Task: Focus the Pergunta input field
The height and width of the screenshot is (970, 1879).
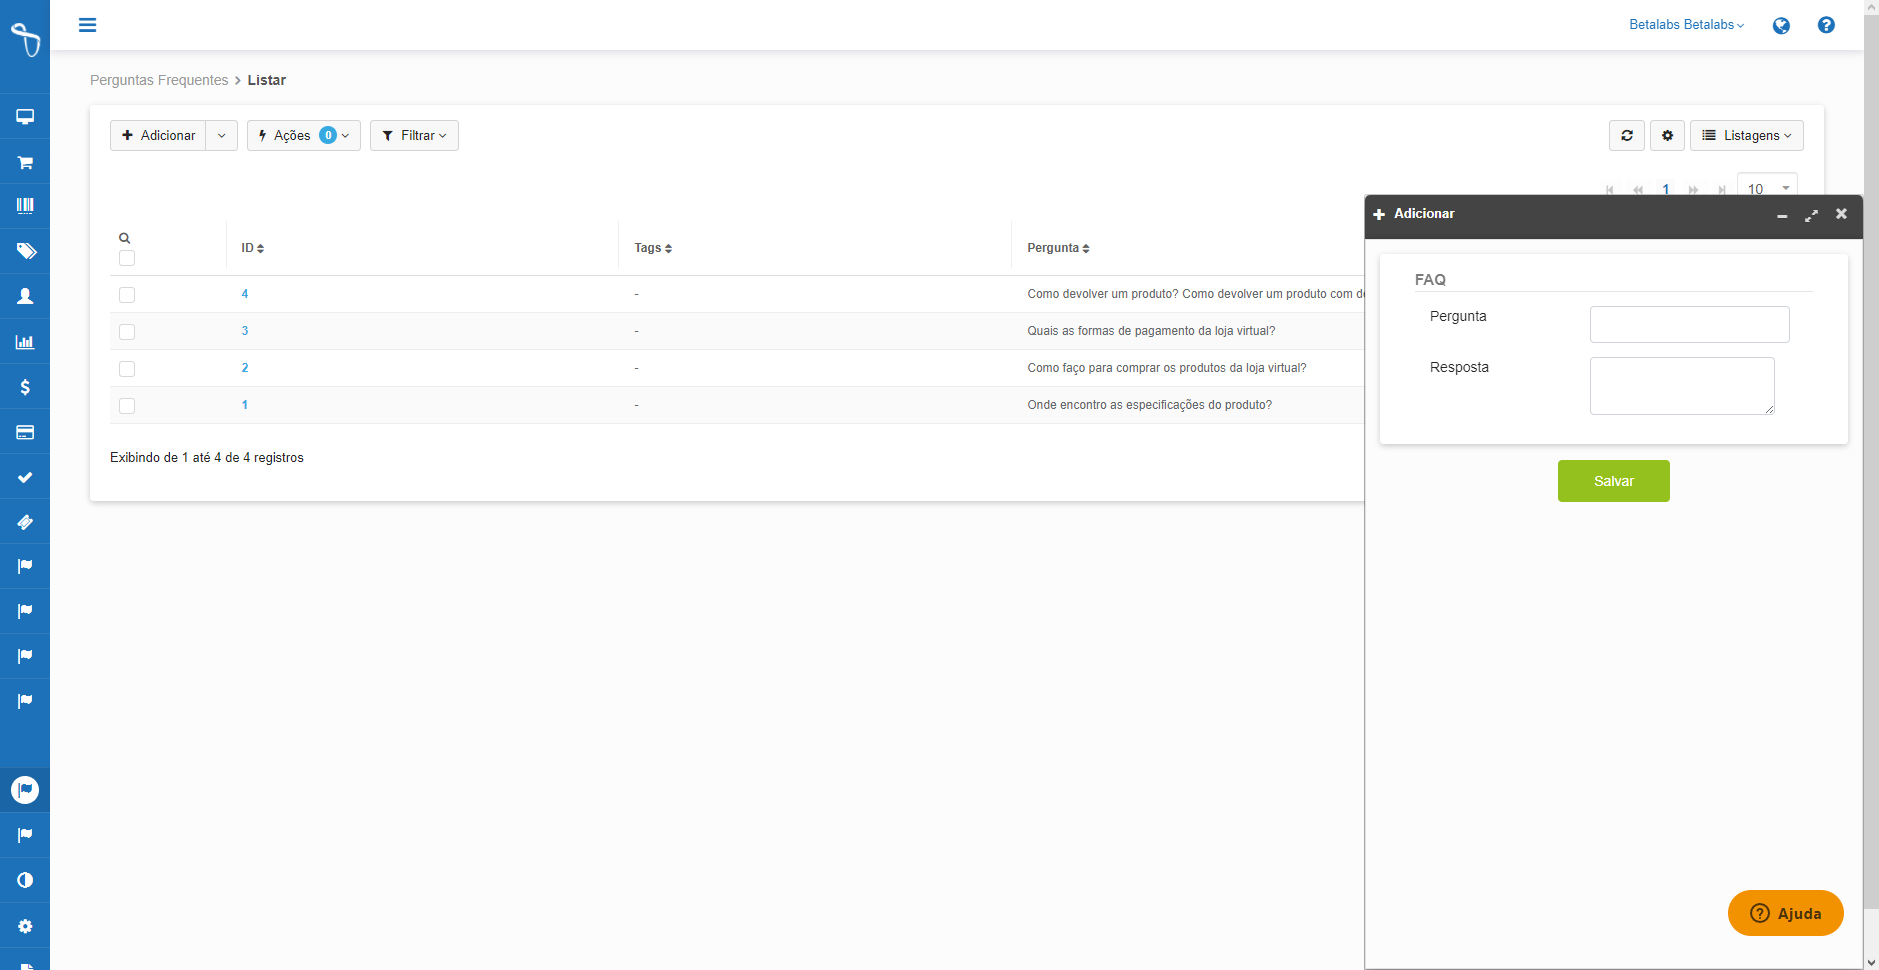Action: coord(1689,325)
